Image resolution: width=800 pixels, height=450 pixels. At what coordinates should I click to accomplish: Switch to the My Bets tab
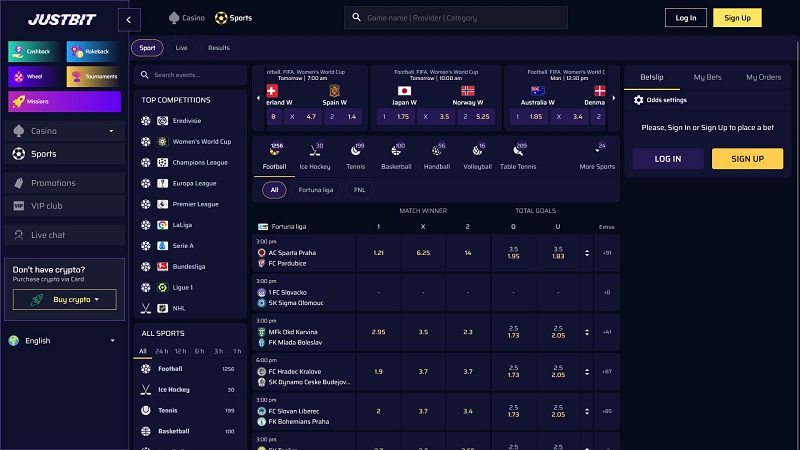pyautogui.click(x=708, y=77)
